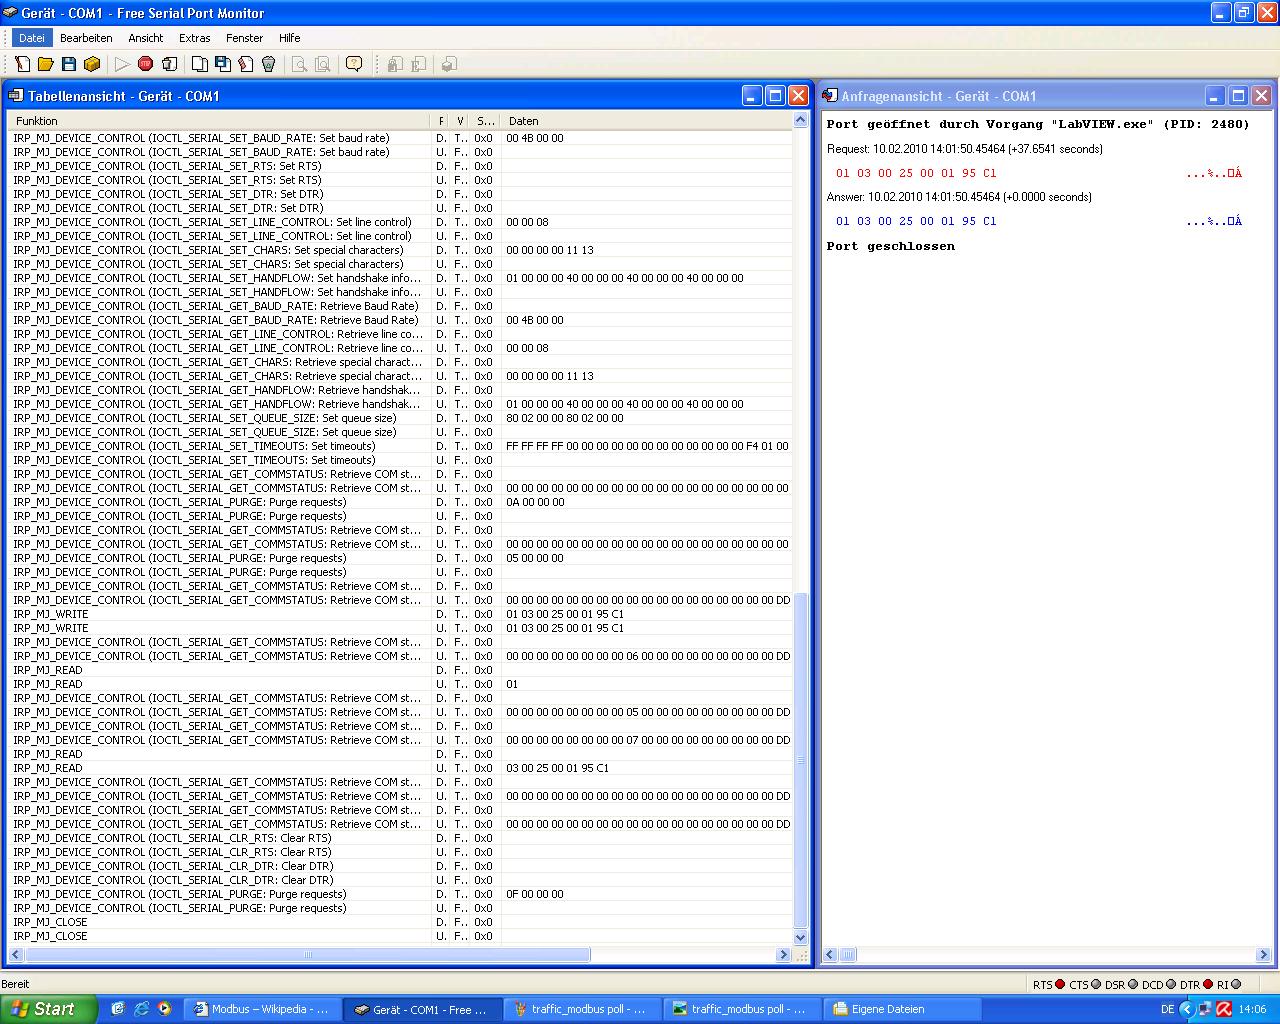Click the grayed-out find next icon
The image size is (1280, 1024).
[x=322, y=64]
